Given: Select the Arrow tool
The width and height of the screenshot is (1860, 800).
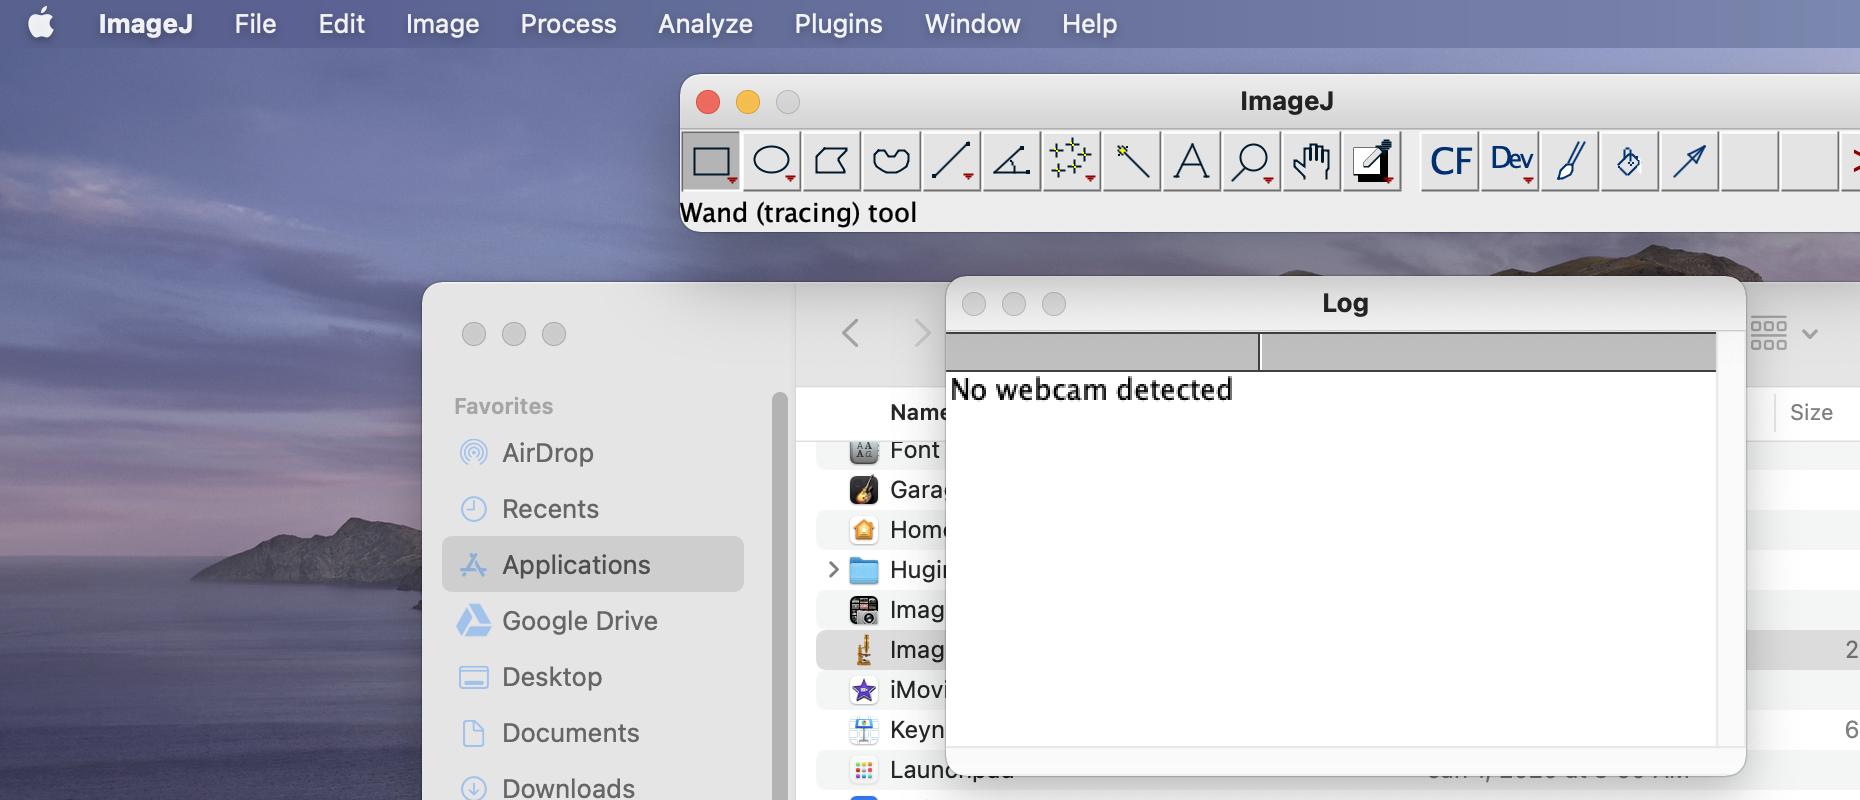Looking at the screenshot, I should pos(1689,161).
